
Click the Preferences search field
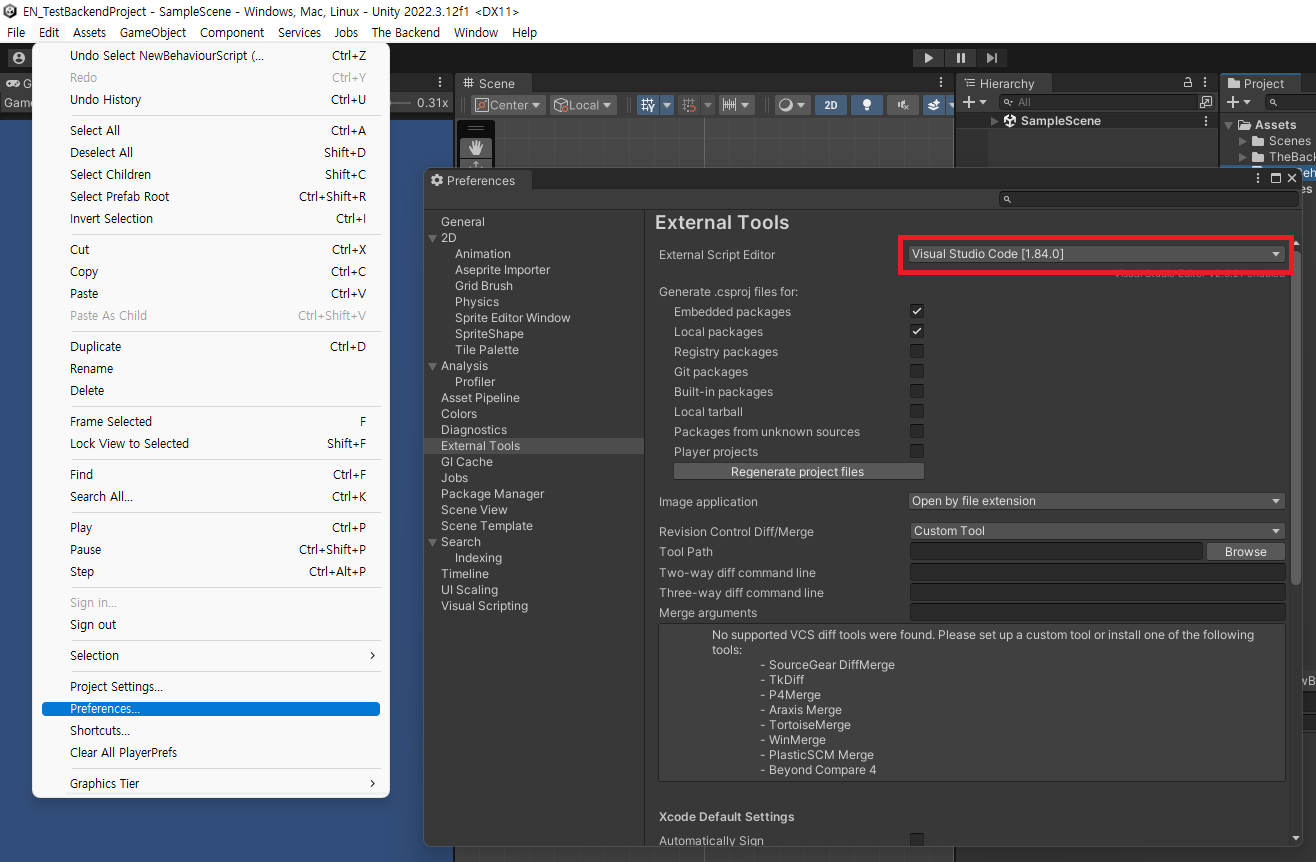point(1147,200)
